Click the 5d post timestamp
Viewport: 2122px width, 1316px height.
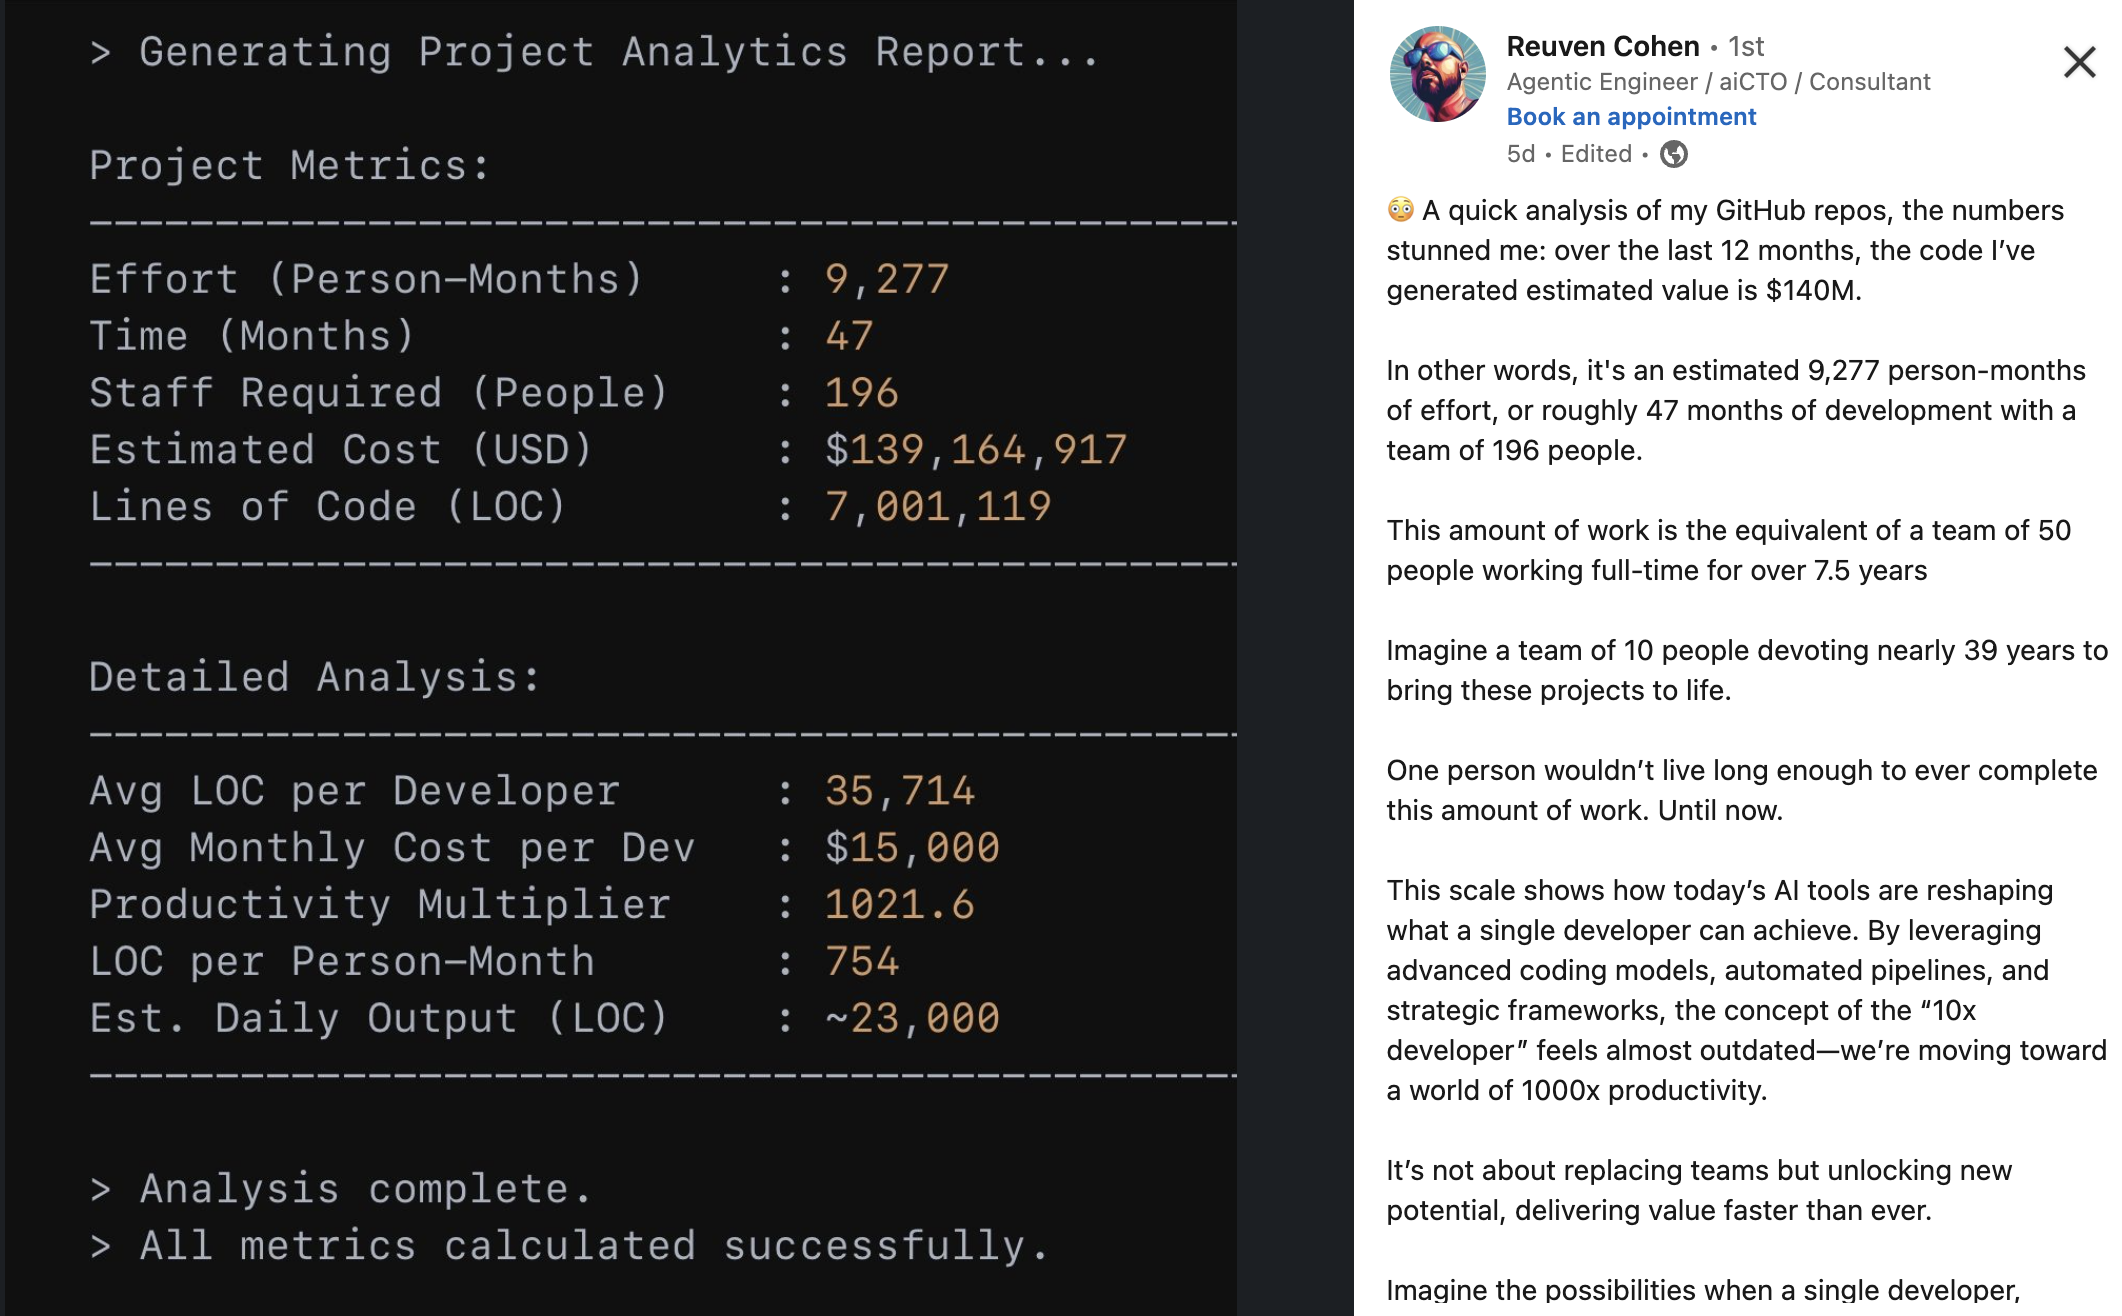pyautogui.click(x=1520, y=154)
